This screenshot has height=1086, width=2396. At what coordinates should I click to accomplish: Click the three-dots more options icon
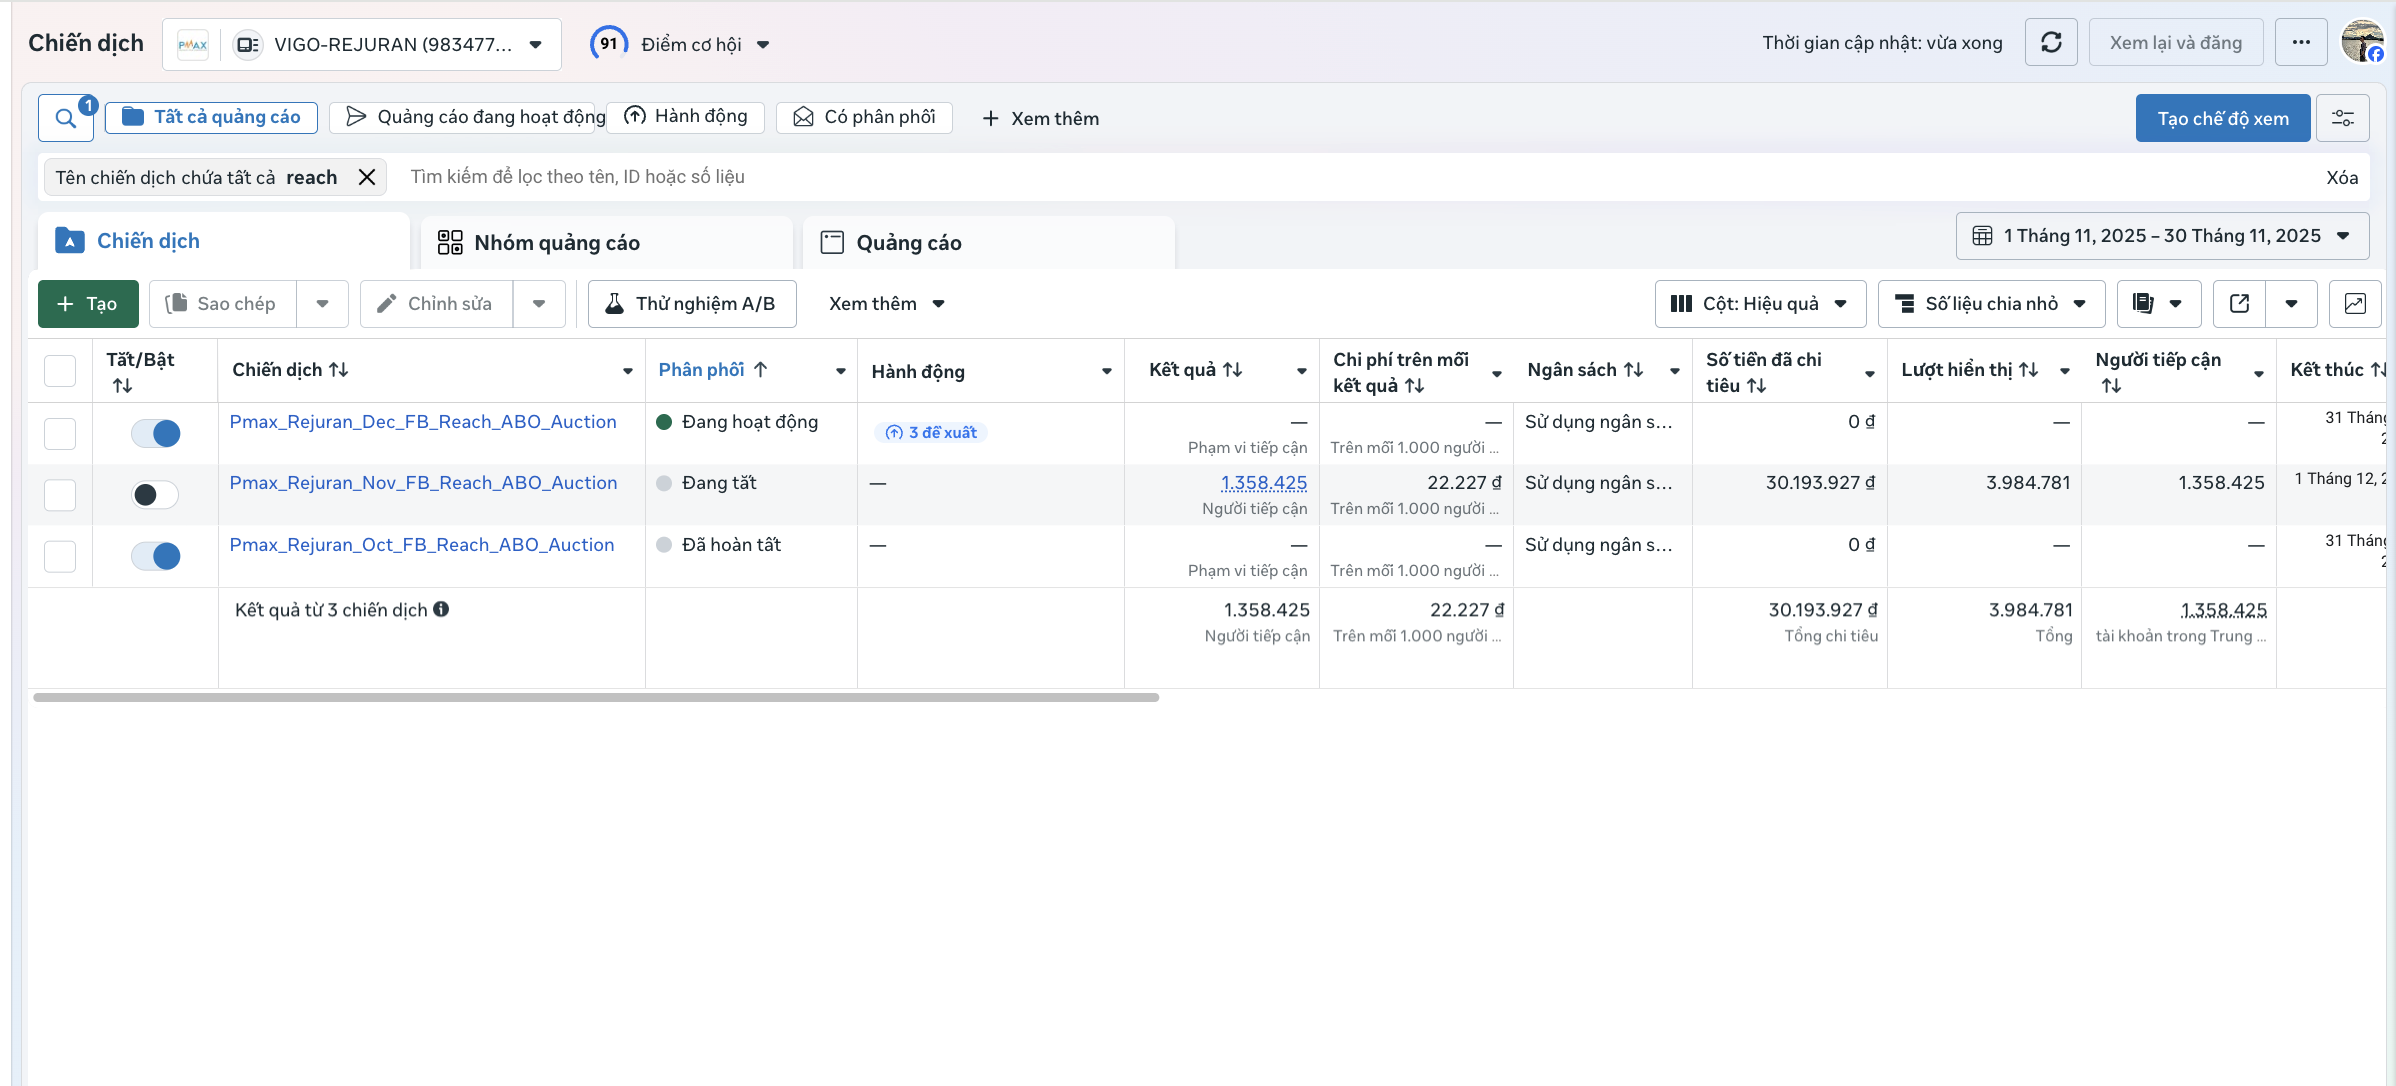(x=2301, y=43)
